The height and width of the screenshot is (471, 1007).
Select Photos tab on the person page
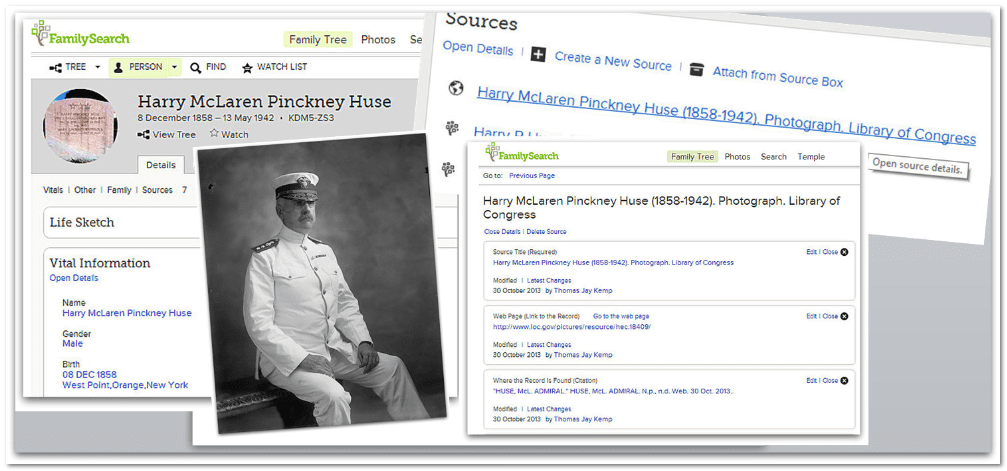[x=378, y=40]
